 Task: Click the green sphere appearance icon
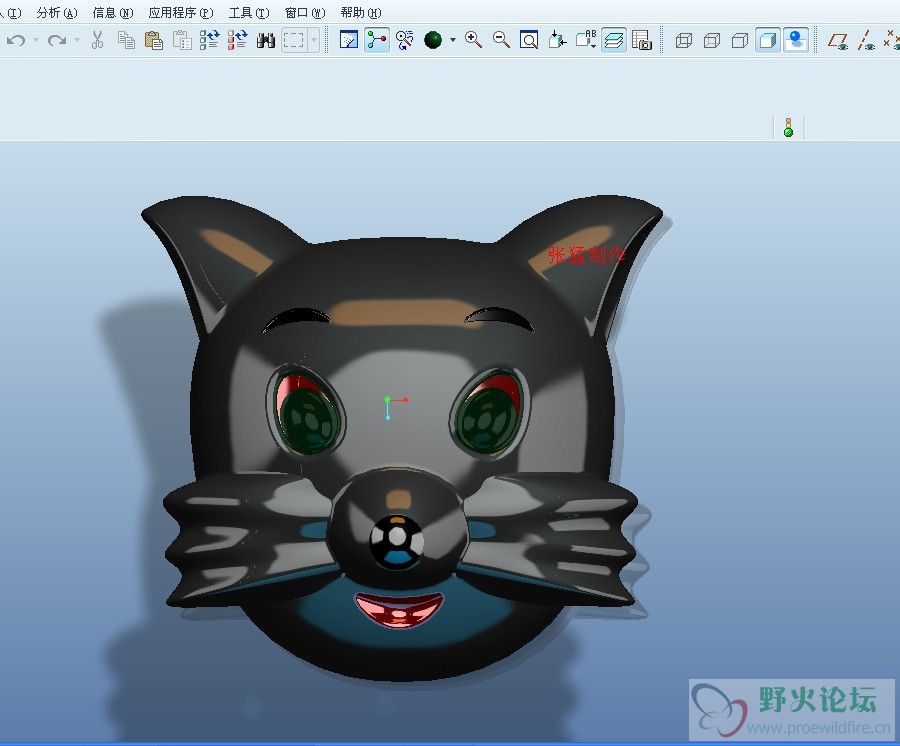(x=433, y=40)
